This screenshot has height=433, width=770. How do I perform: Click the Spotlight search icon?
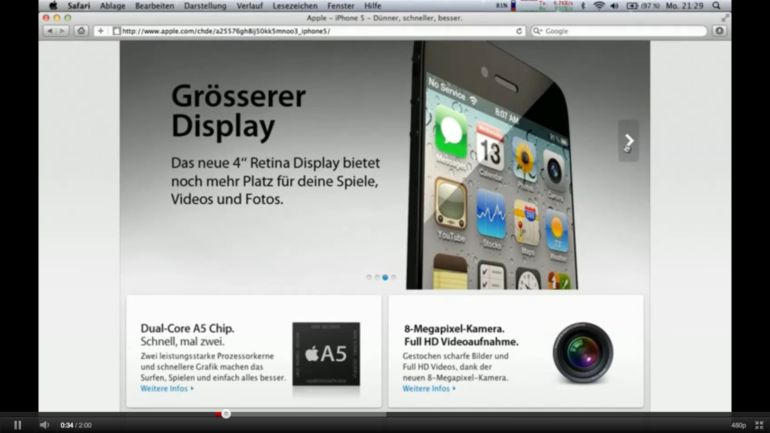tap(716, 6)
